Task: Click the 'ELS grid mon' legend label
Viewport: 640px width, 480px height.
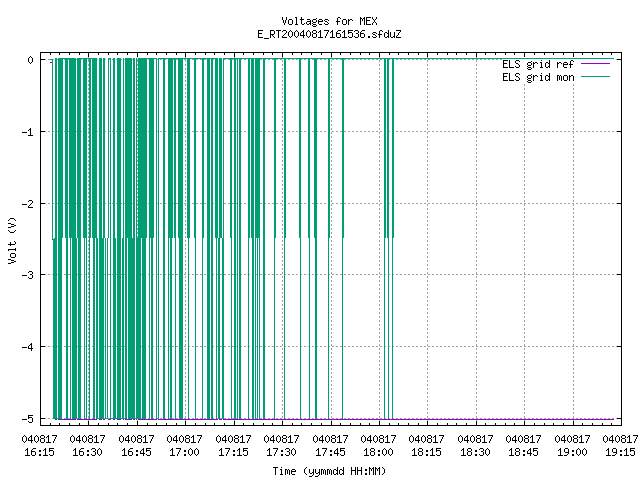Action: pyautogui.click(x=538, y=77)
